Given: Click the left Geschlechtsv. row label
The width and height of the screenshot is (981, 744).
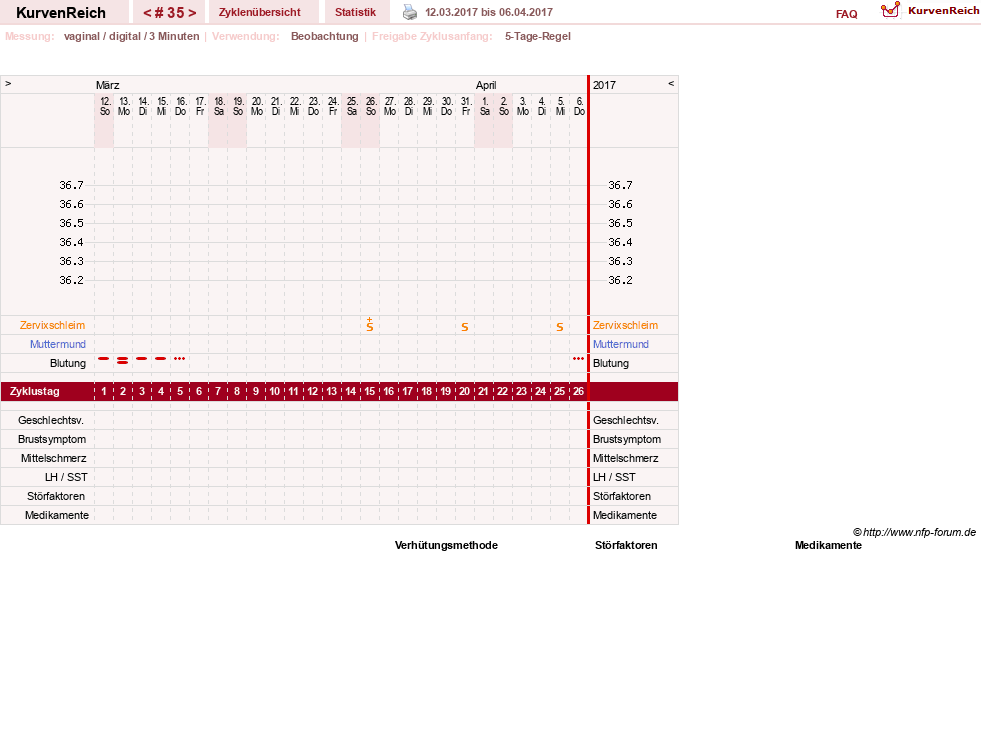Looking at the screenshot, I should click(x=51, y=420).
